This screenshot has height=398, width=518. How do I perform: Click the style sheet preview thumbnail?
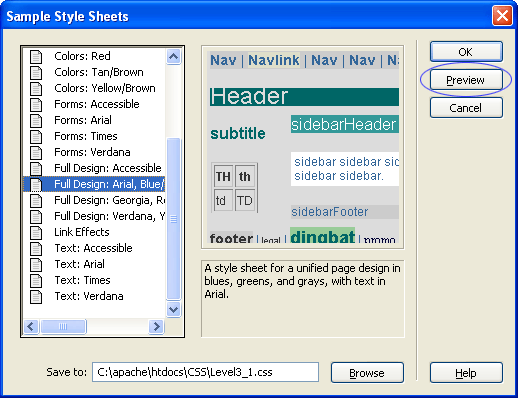(303, 147)
